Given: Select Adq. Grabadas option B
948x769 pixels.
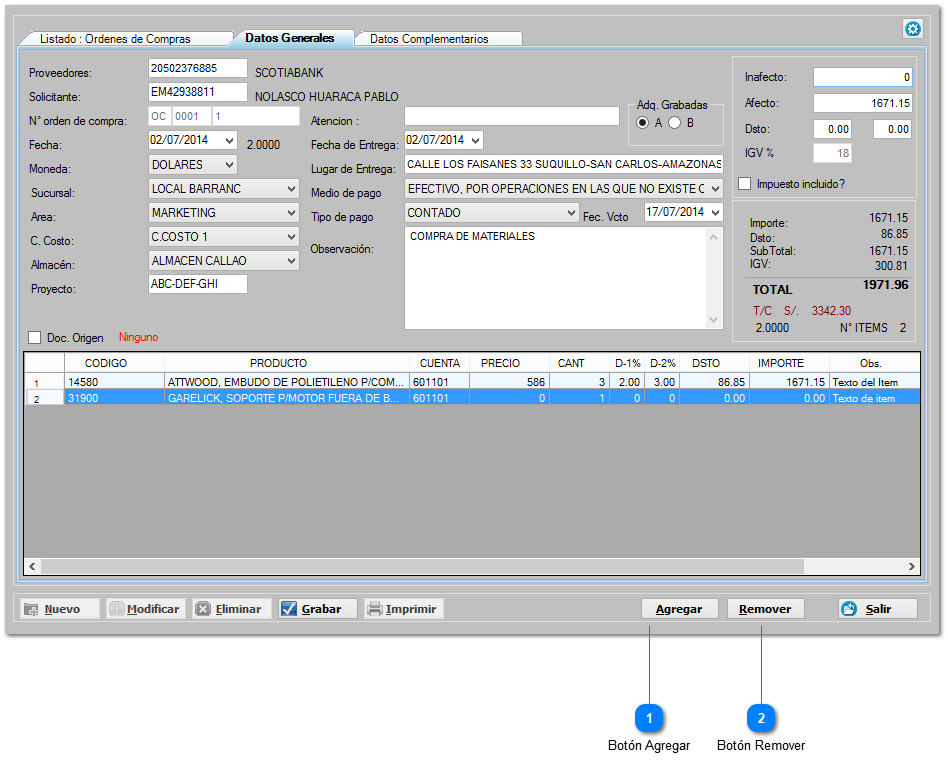Looking at the screenshot, I should pos(675,123).
